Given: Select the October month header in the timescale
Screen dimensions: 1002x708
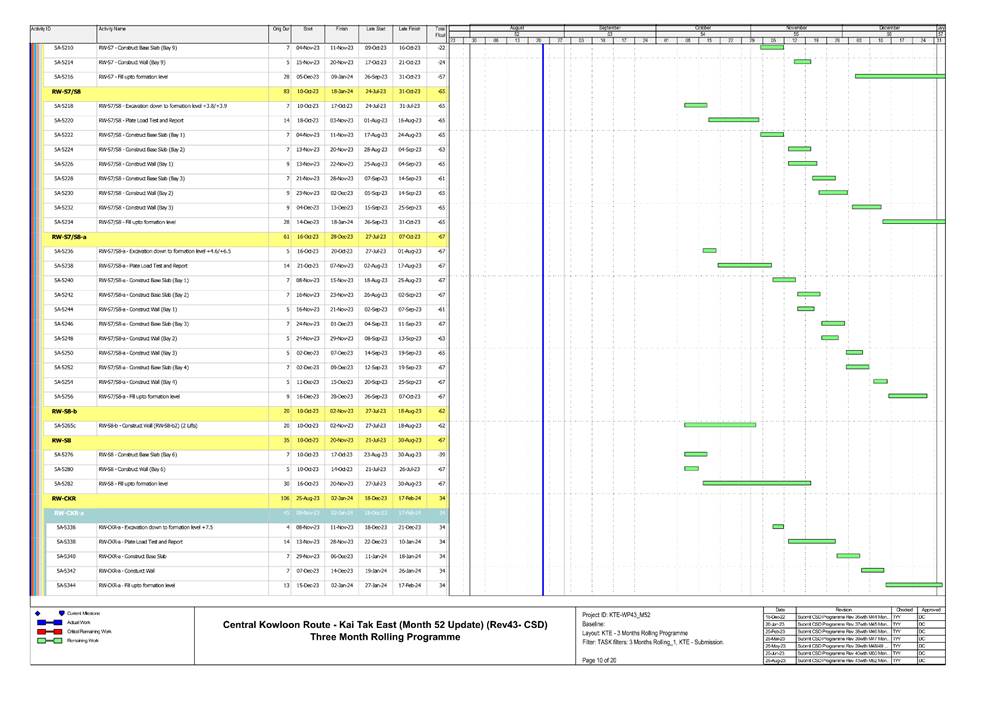Looking at the screenshot, I should 704,27.
